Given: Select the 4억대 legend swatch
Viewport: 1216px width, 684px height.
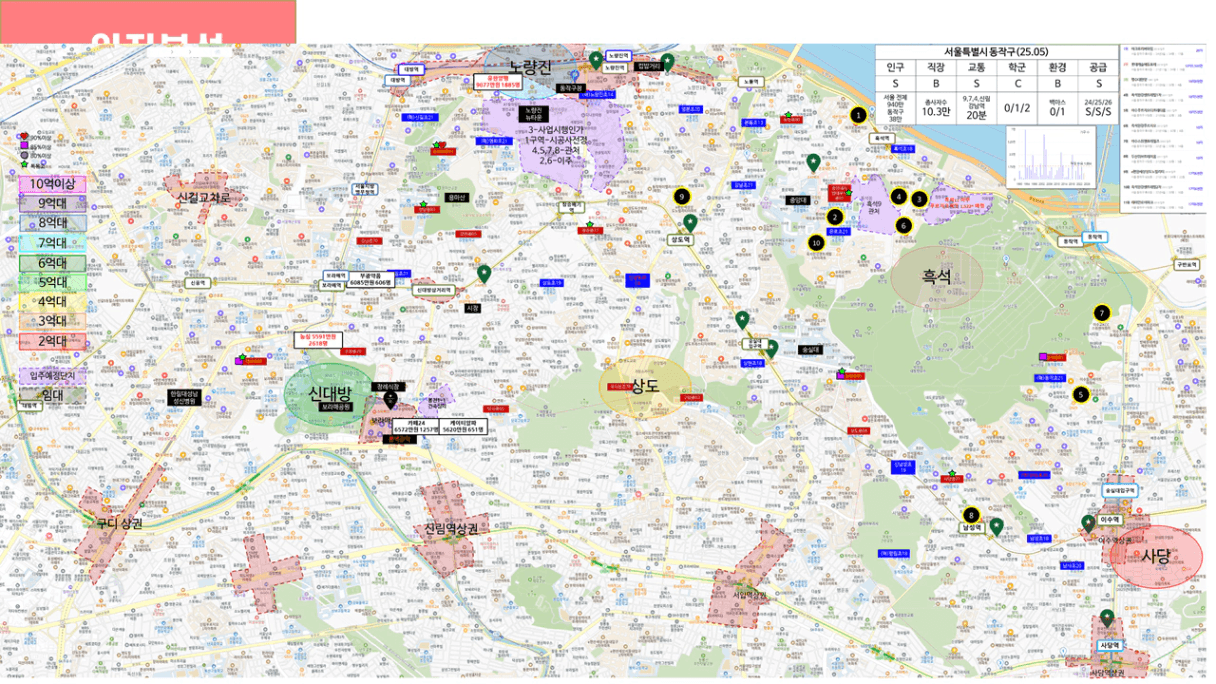Looking at the screenshot, I should [x=52, y=301].
